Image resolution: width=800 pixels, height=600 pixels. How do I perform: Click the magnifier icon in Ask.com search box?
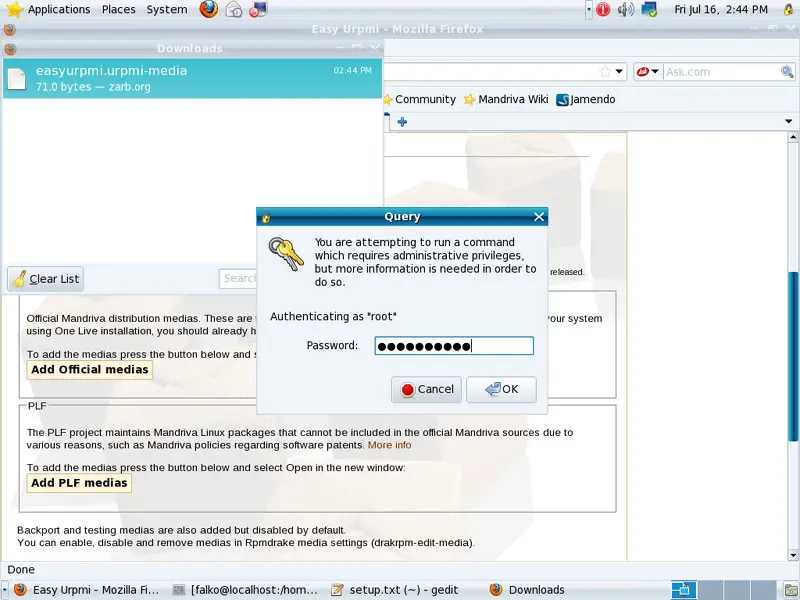787,72
